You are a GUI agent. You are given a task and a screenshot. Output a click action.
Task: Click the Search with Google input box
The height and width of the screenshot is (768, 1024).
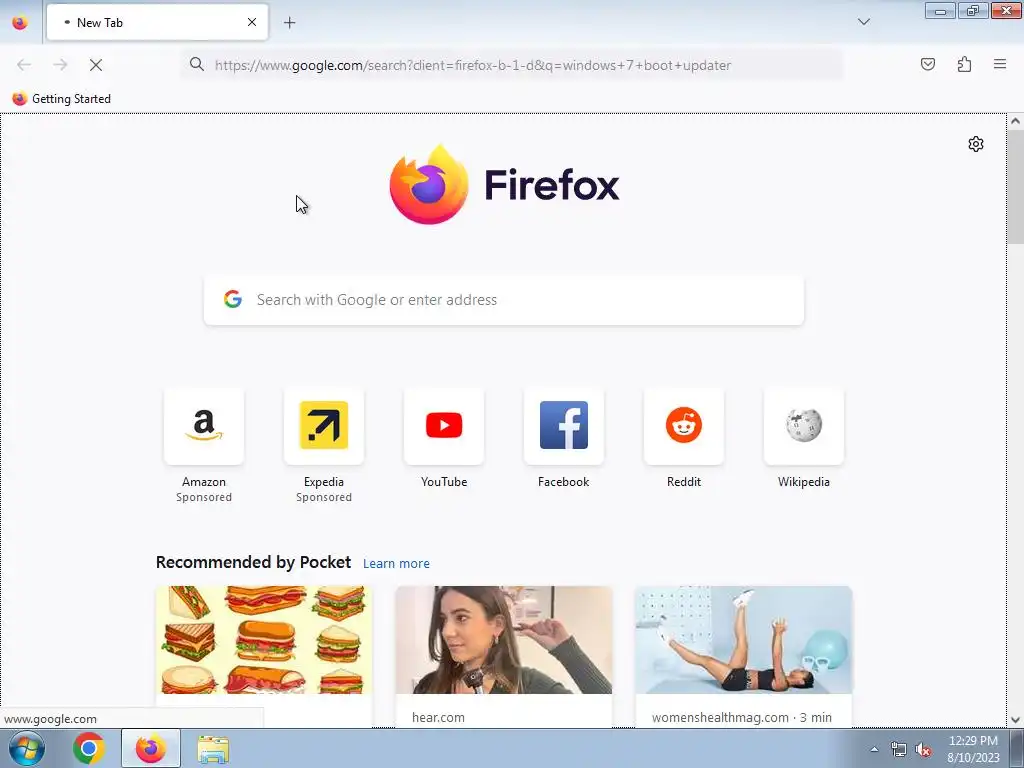504,300
